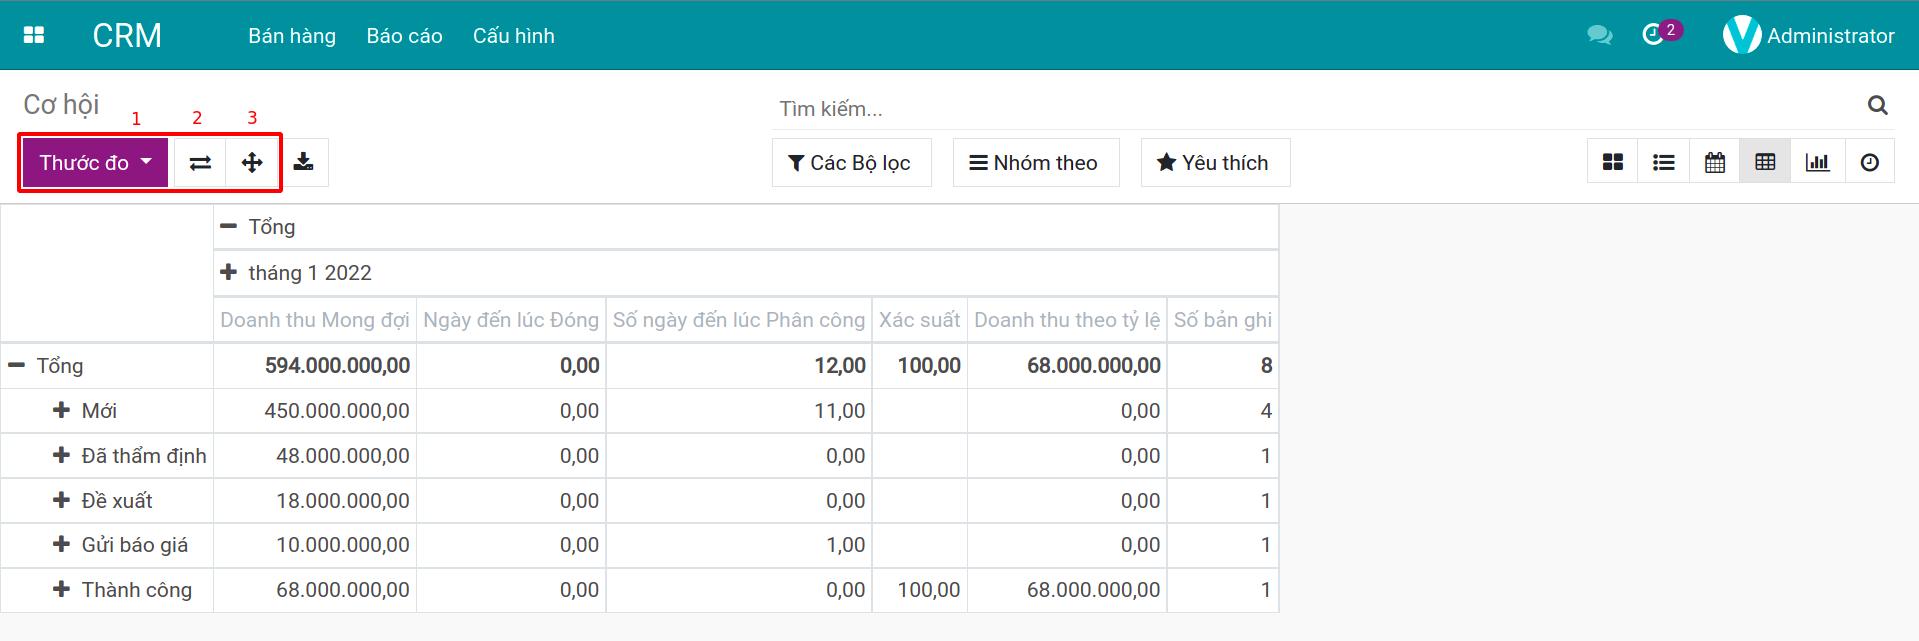Expand the Gửi báo giá row
This screenshot has width=1919, height=641.
coord(107,545)
